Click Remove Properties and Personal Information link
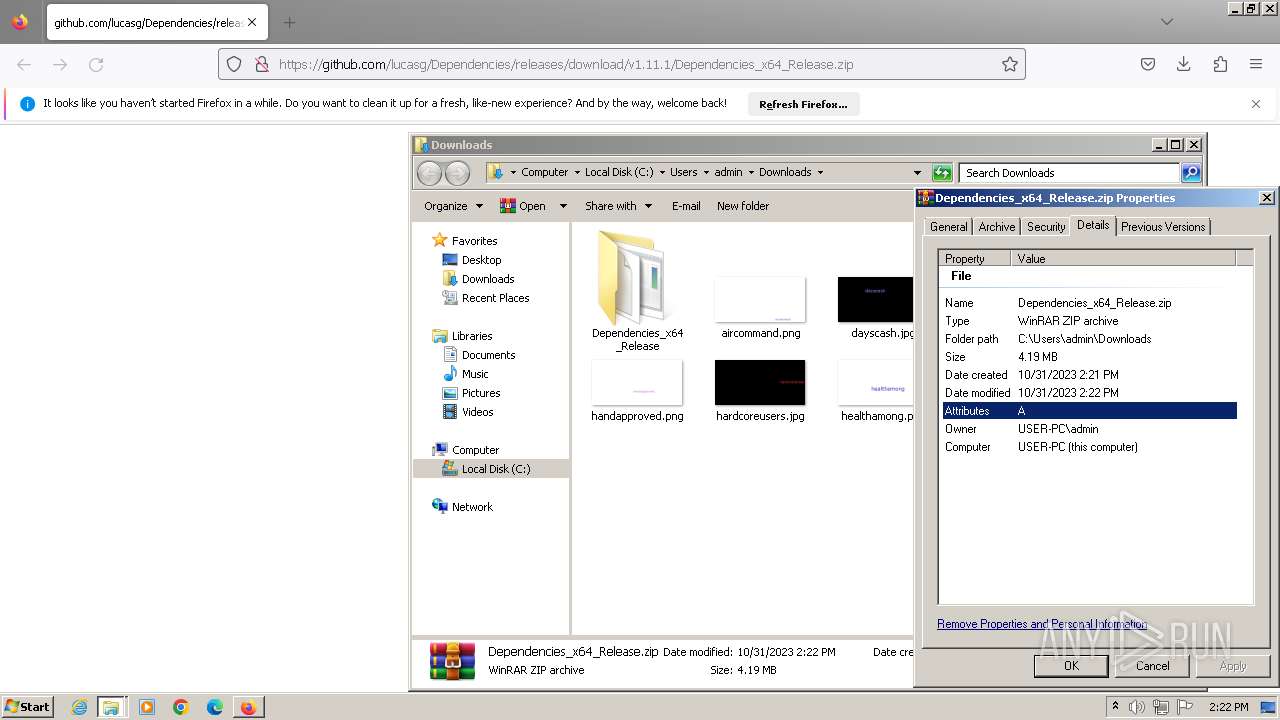The image size is (1280, 720). coord(1042,624)
